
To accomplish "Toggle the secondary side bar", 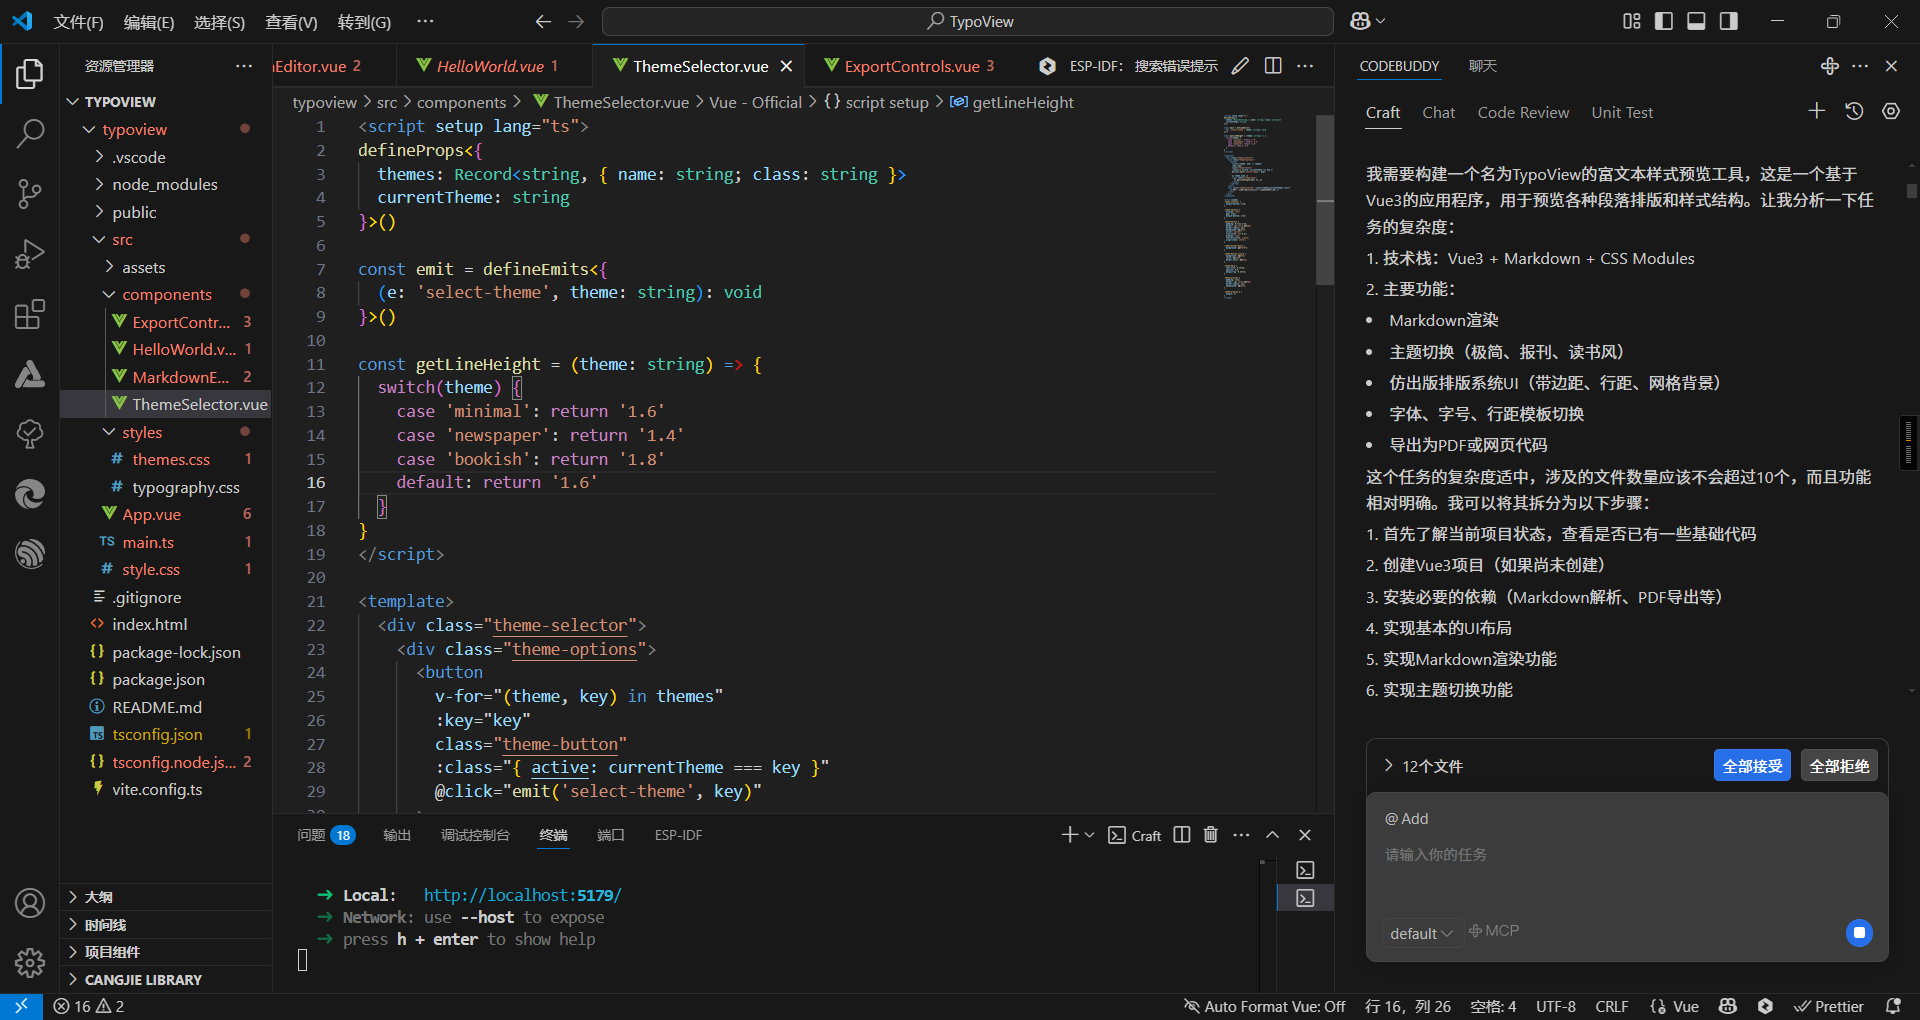I will (1729, 21).
